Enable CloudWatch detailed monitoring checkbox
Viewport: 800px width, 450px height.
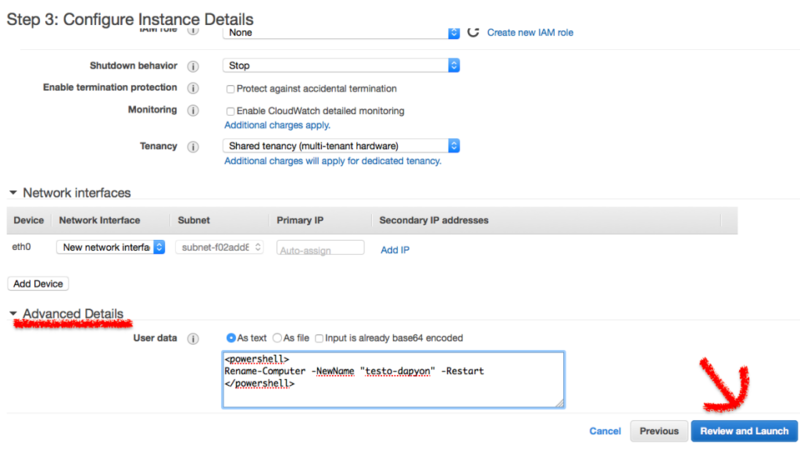click(231, 111)
